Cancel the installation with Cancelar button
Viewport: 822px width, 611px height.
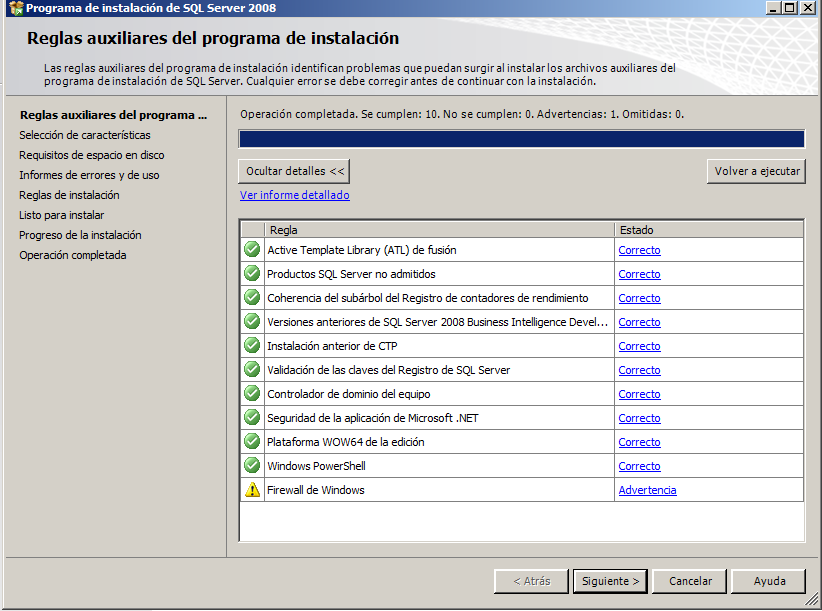pos(690,581)
